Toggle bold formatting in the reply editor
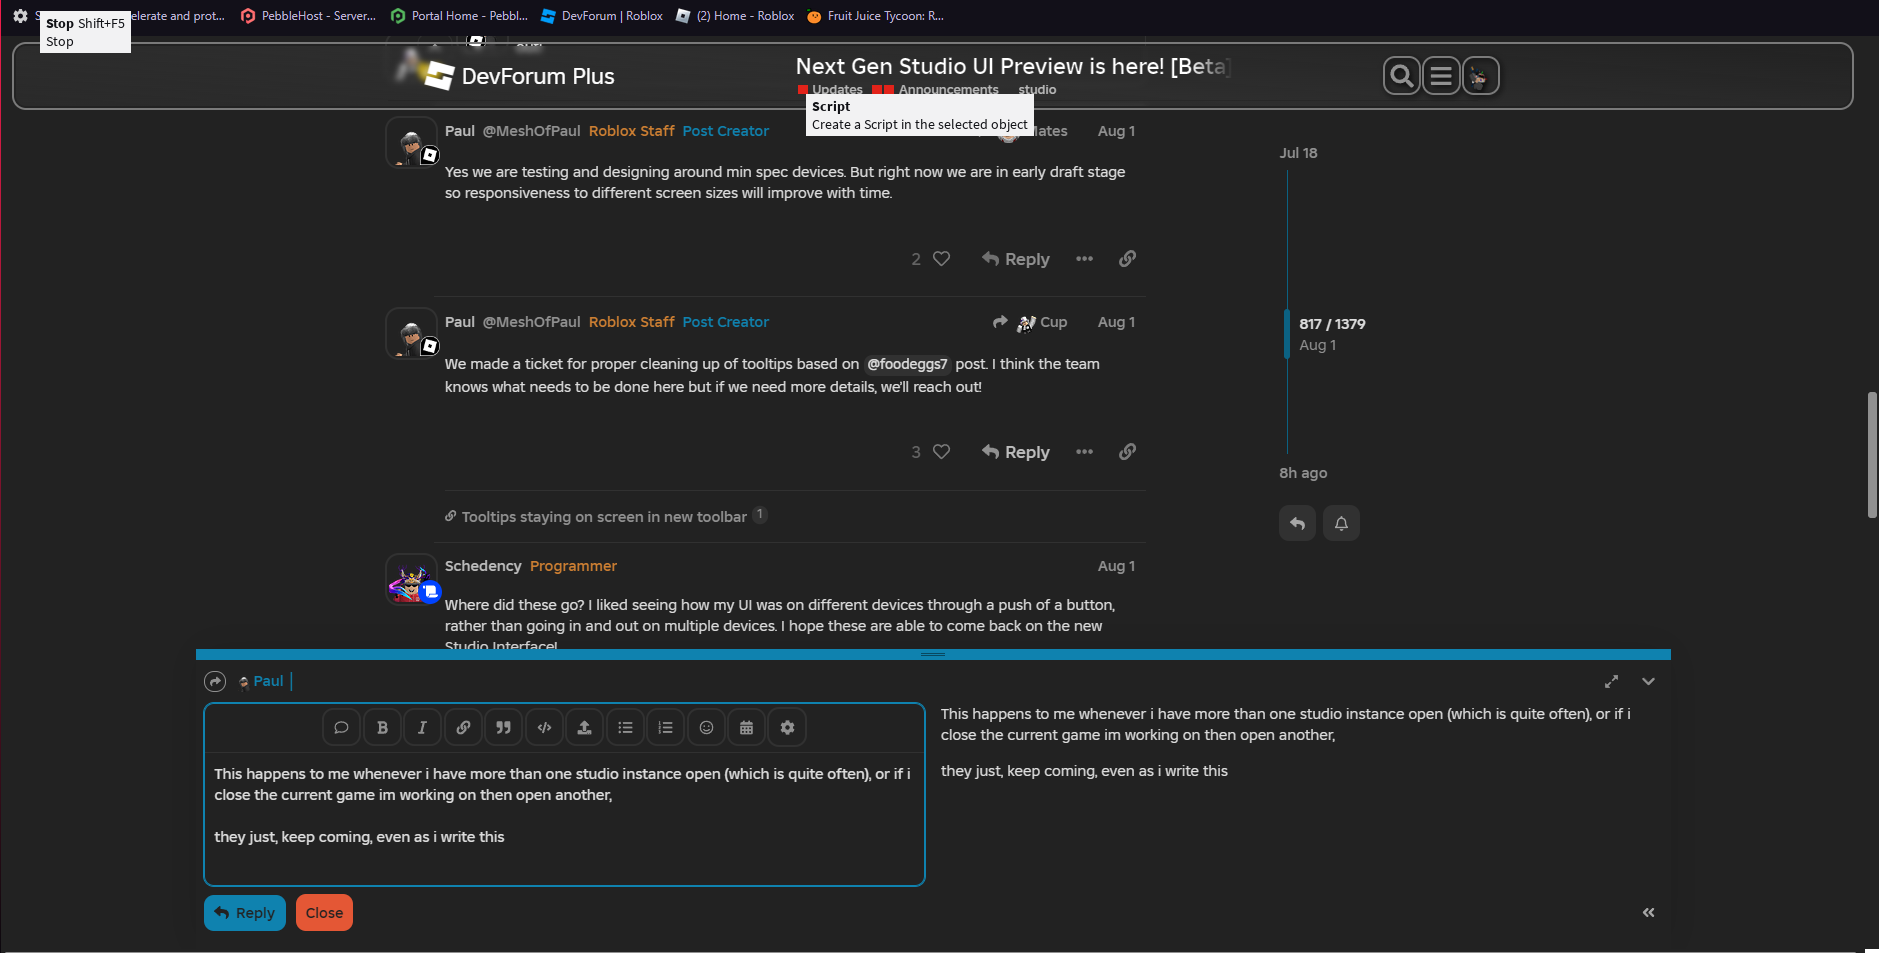 [382, 727]
